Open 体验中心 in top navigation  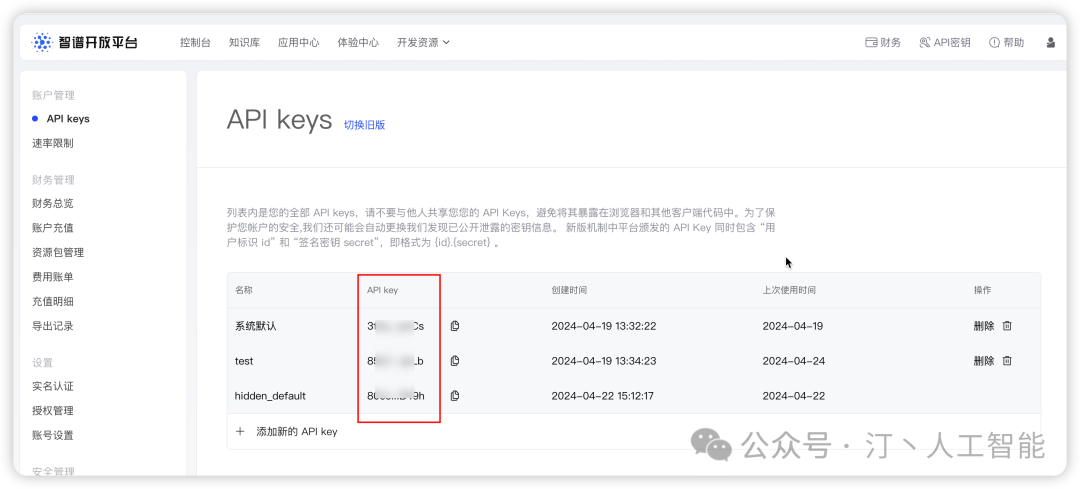358,42
